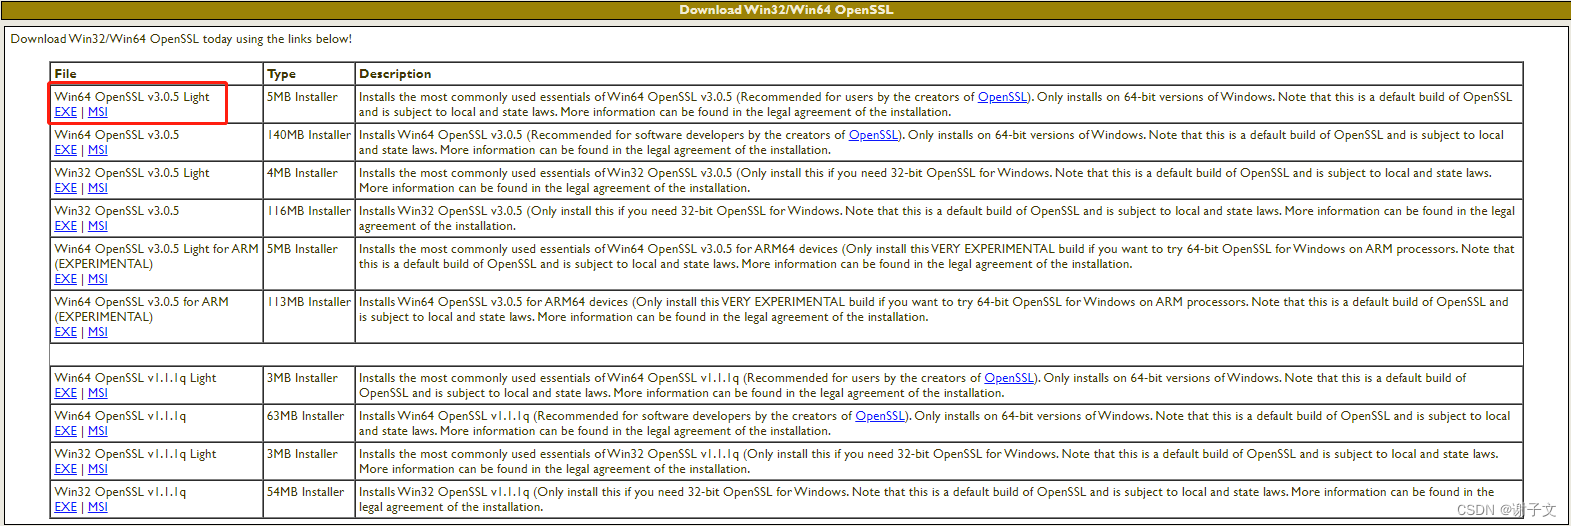This screenshot has height=526, width=1571.
Task: Click the 'Win32 OpenSSL v1.1.1q Light' file name
Action: 135,454
